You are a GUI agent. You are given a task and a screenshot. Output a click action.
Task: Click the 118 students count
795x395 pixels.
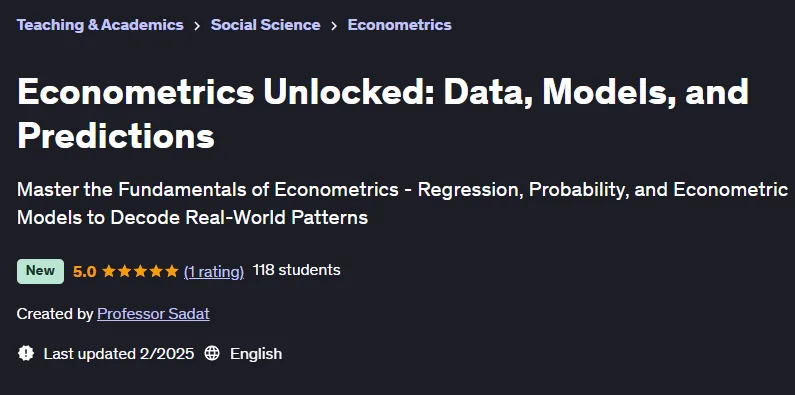[x=296, y=270]
